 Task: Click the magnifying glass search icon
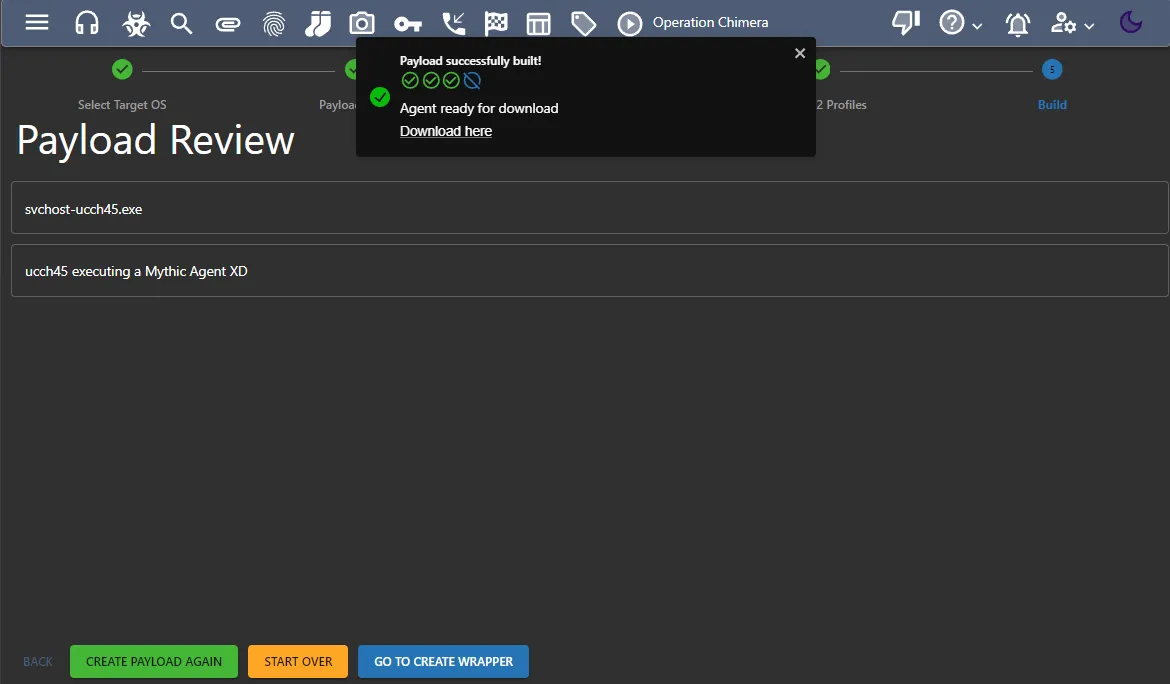[181, 23]
